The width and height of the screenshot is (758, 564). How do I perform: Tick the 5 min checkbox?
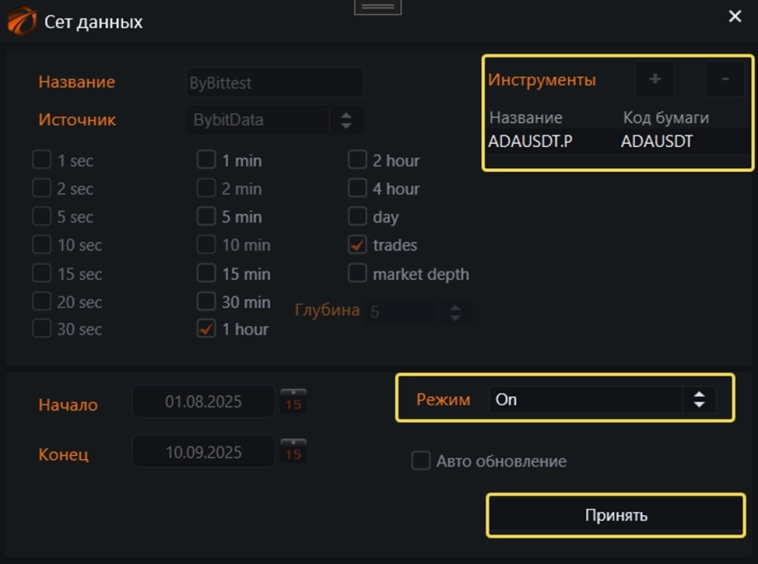coord(206,216)
